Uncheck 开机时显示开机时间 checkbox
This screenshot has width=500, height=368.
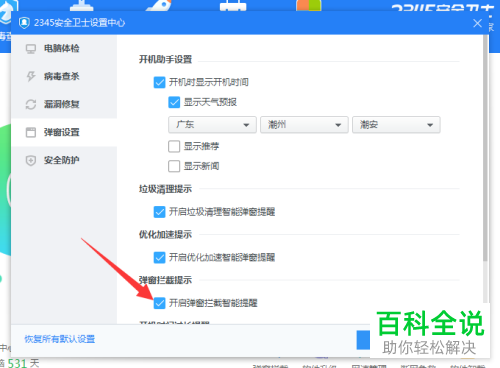[159, 82]
